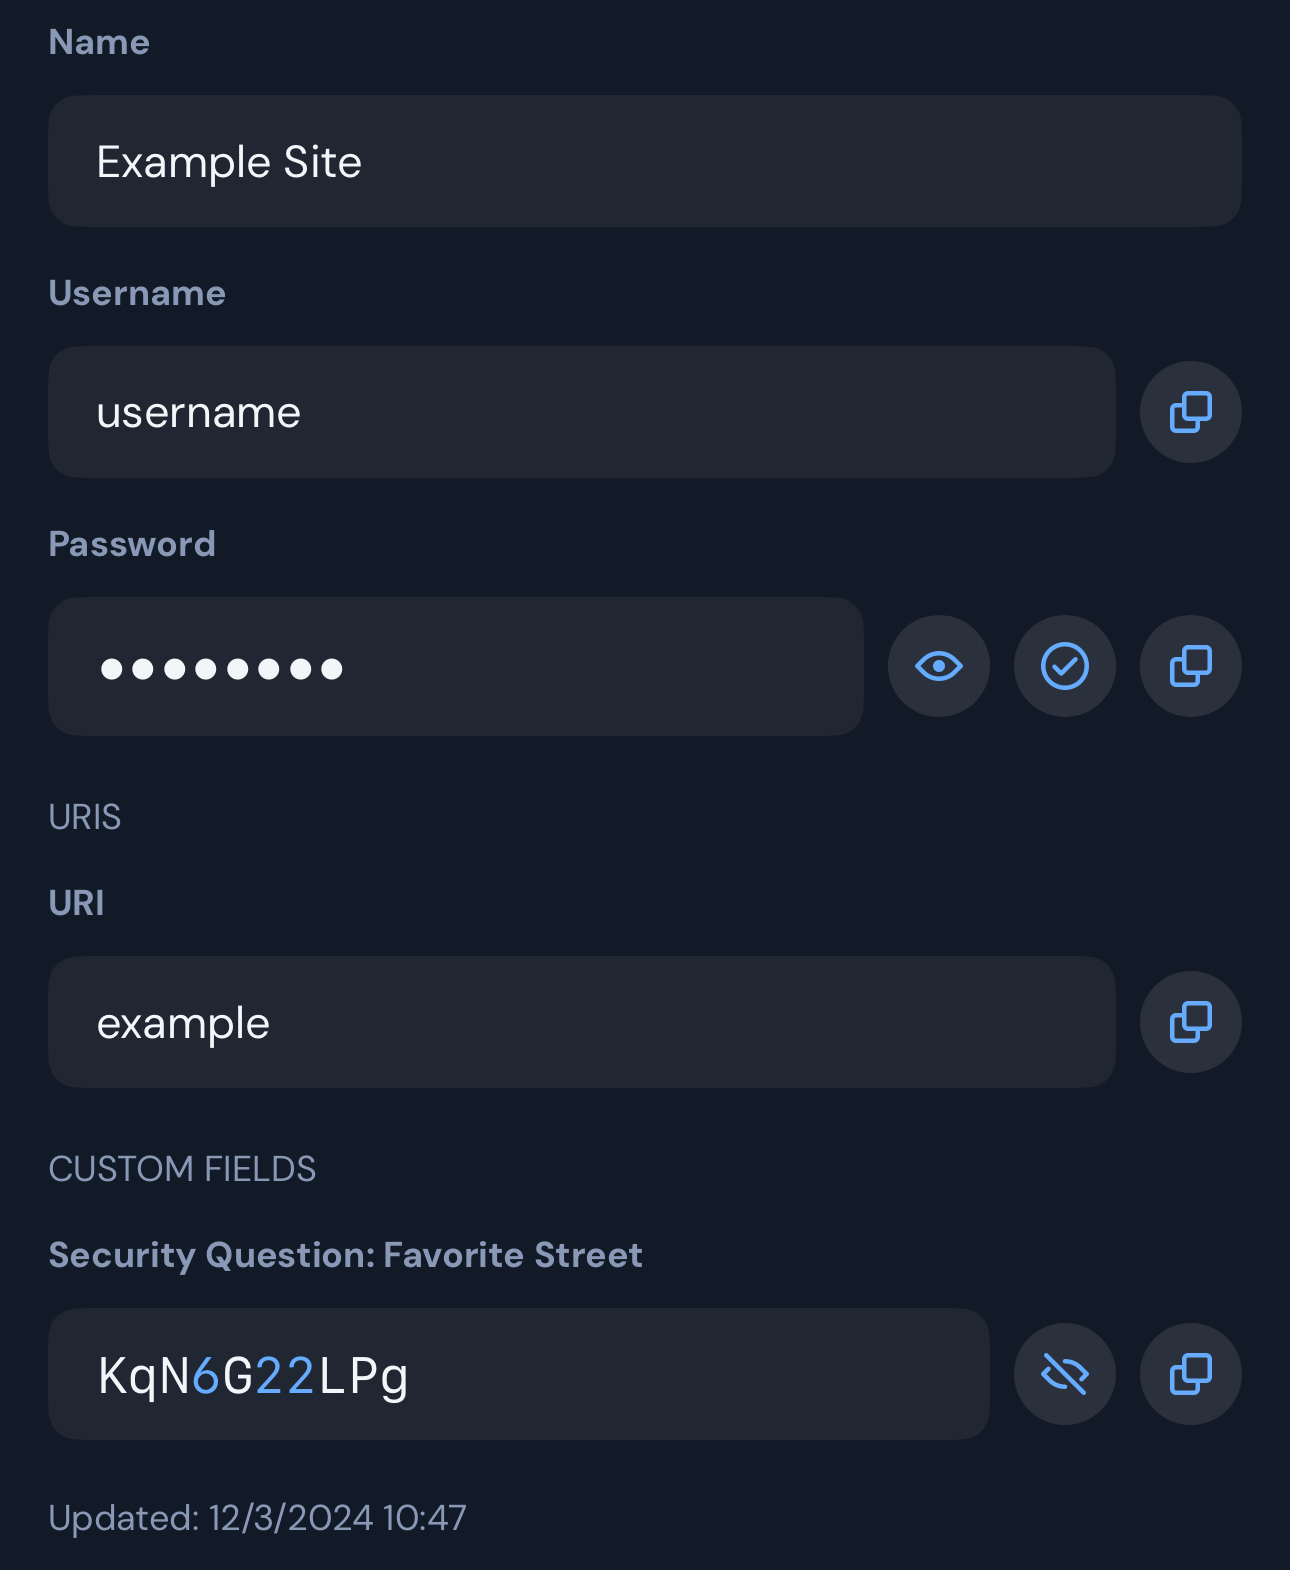Viewport: 1290px width, 1570px height.
Task: Copy the username to clipboard
Action: [1190, 412]
